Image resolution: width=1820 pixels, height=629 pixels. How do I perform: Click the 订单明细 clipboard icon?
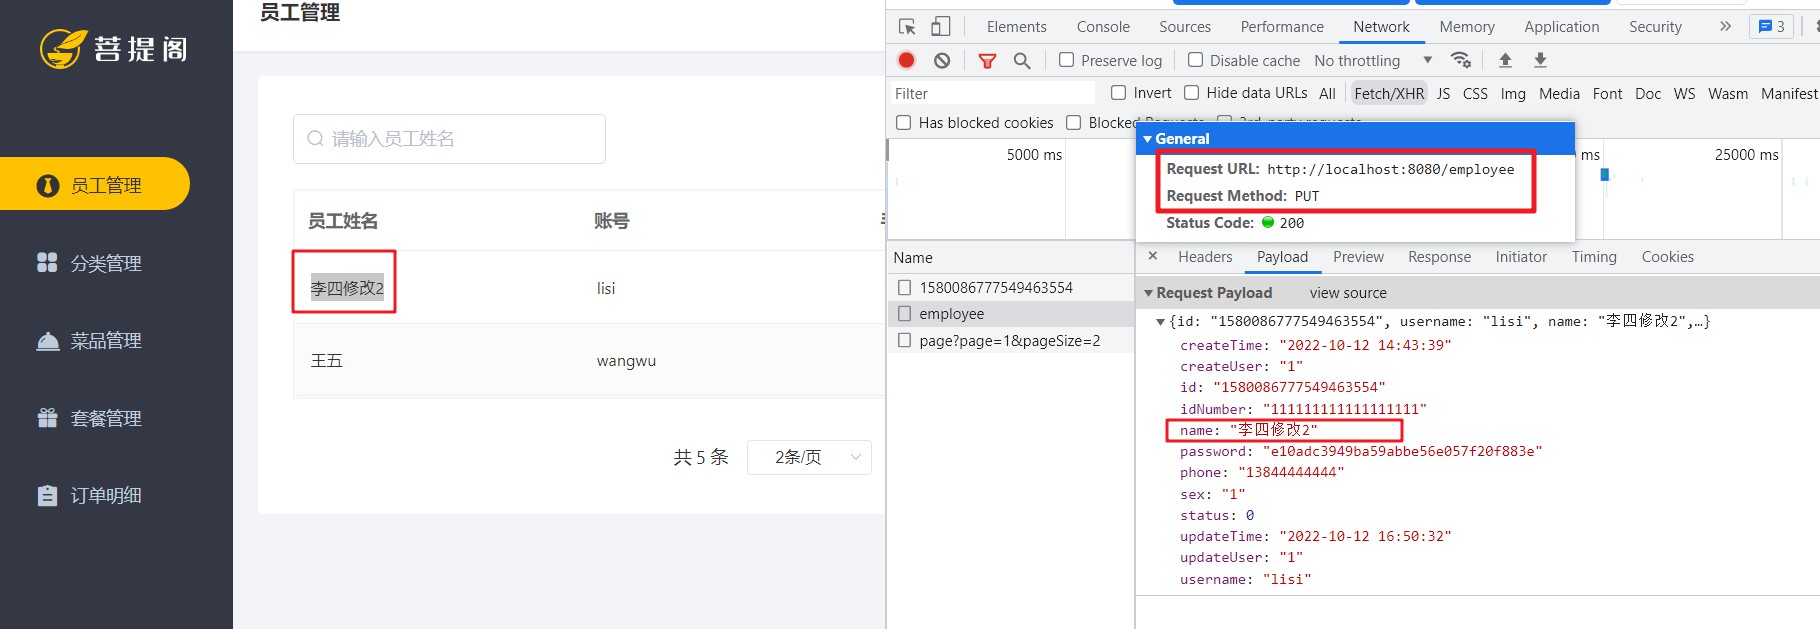[x=47, y=495]
